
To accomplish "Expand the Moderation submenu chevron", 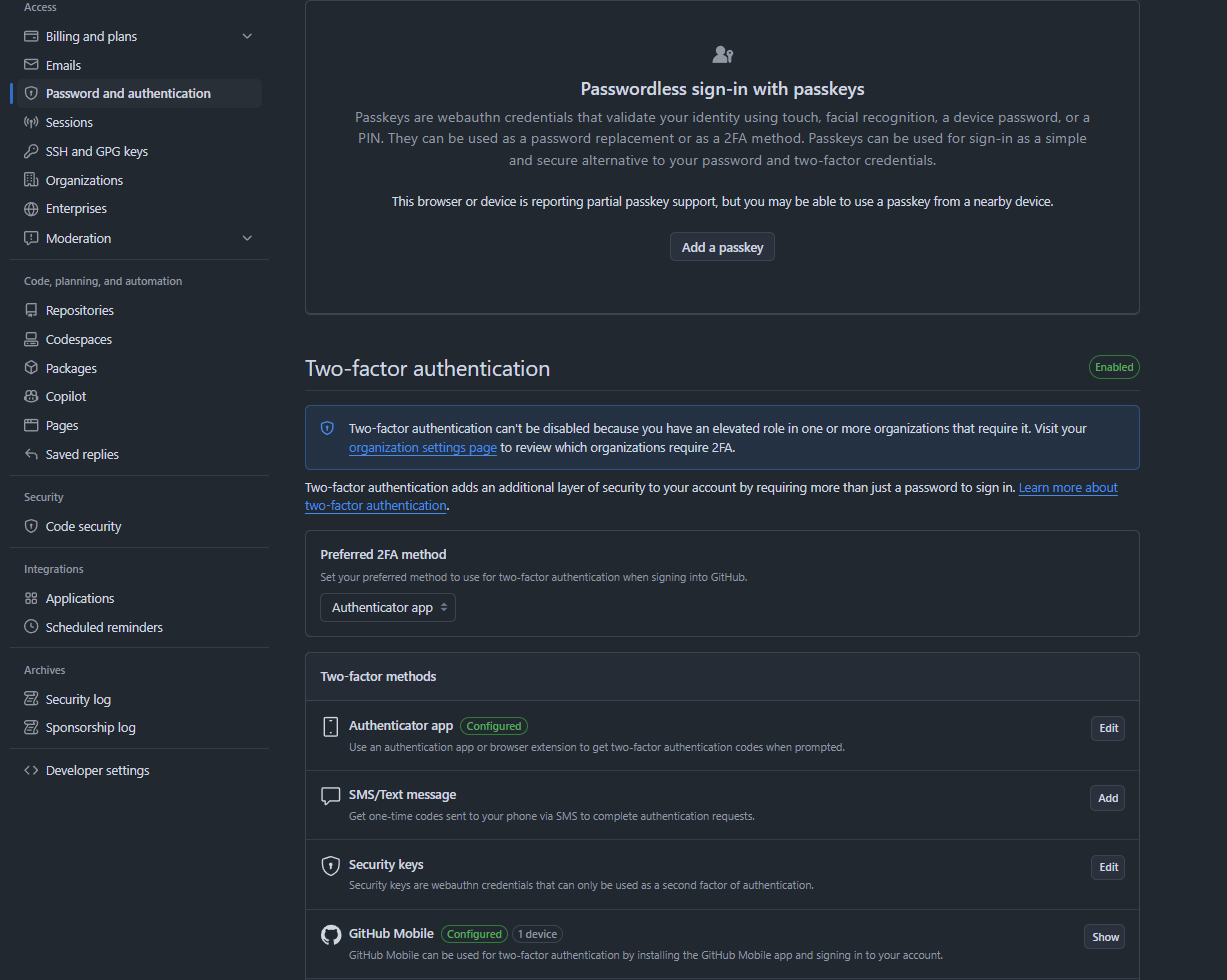I will pos(247,239).
